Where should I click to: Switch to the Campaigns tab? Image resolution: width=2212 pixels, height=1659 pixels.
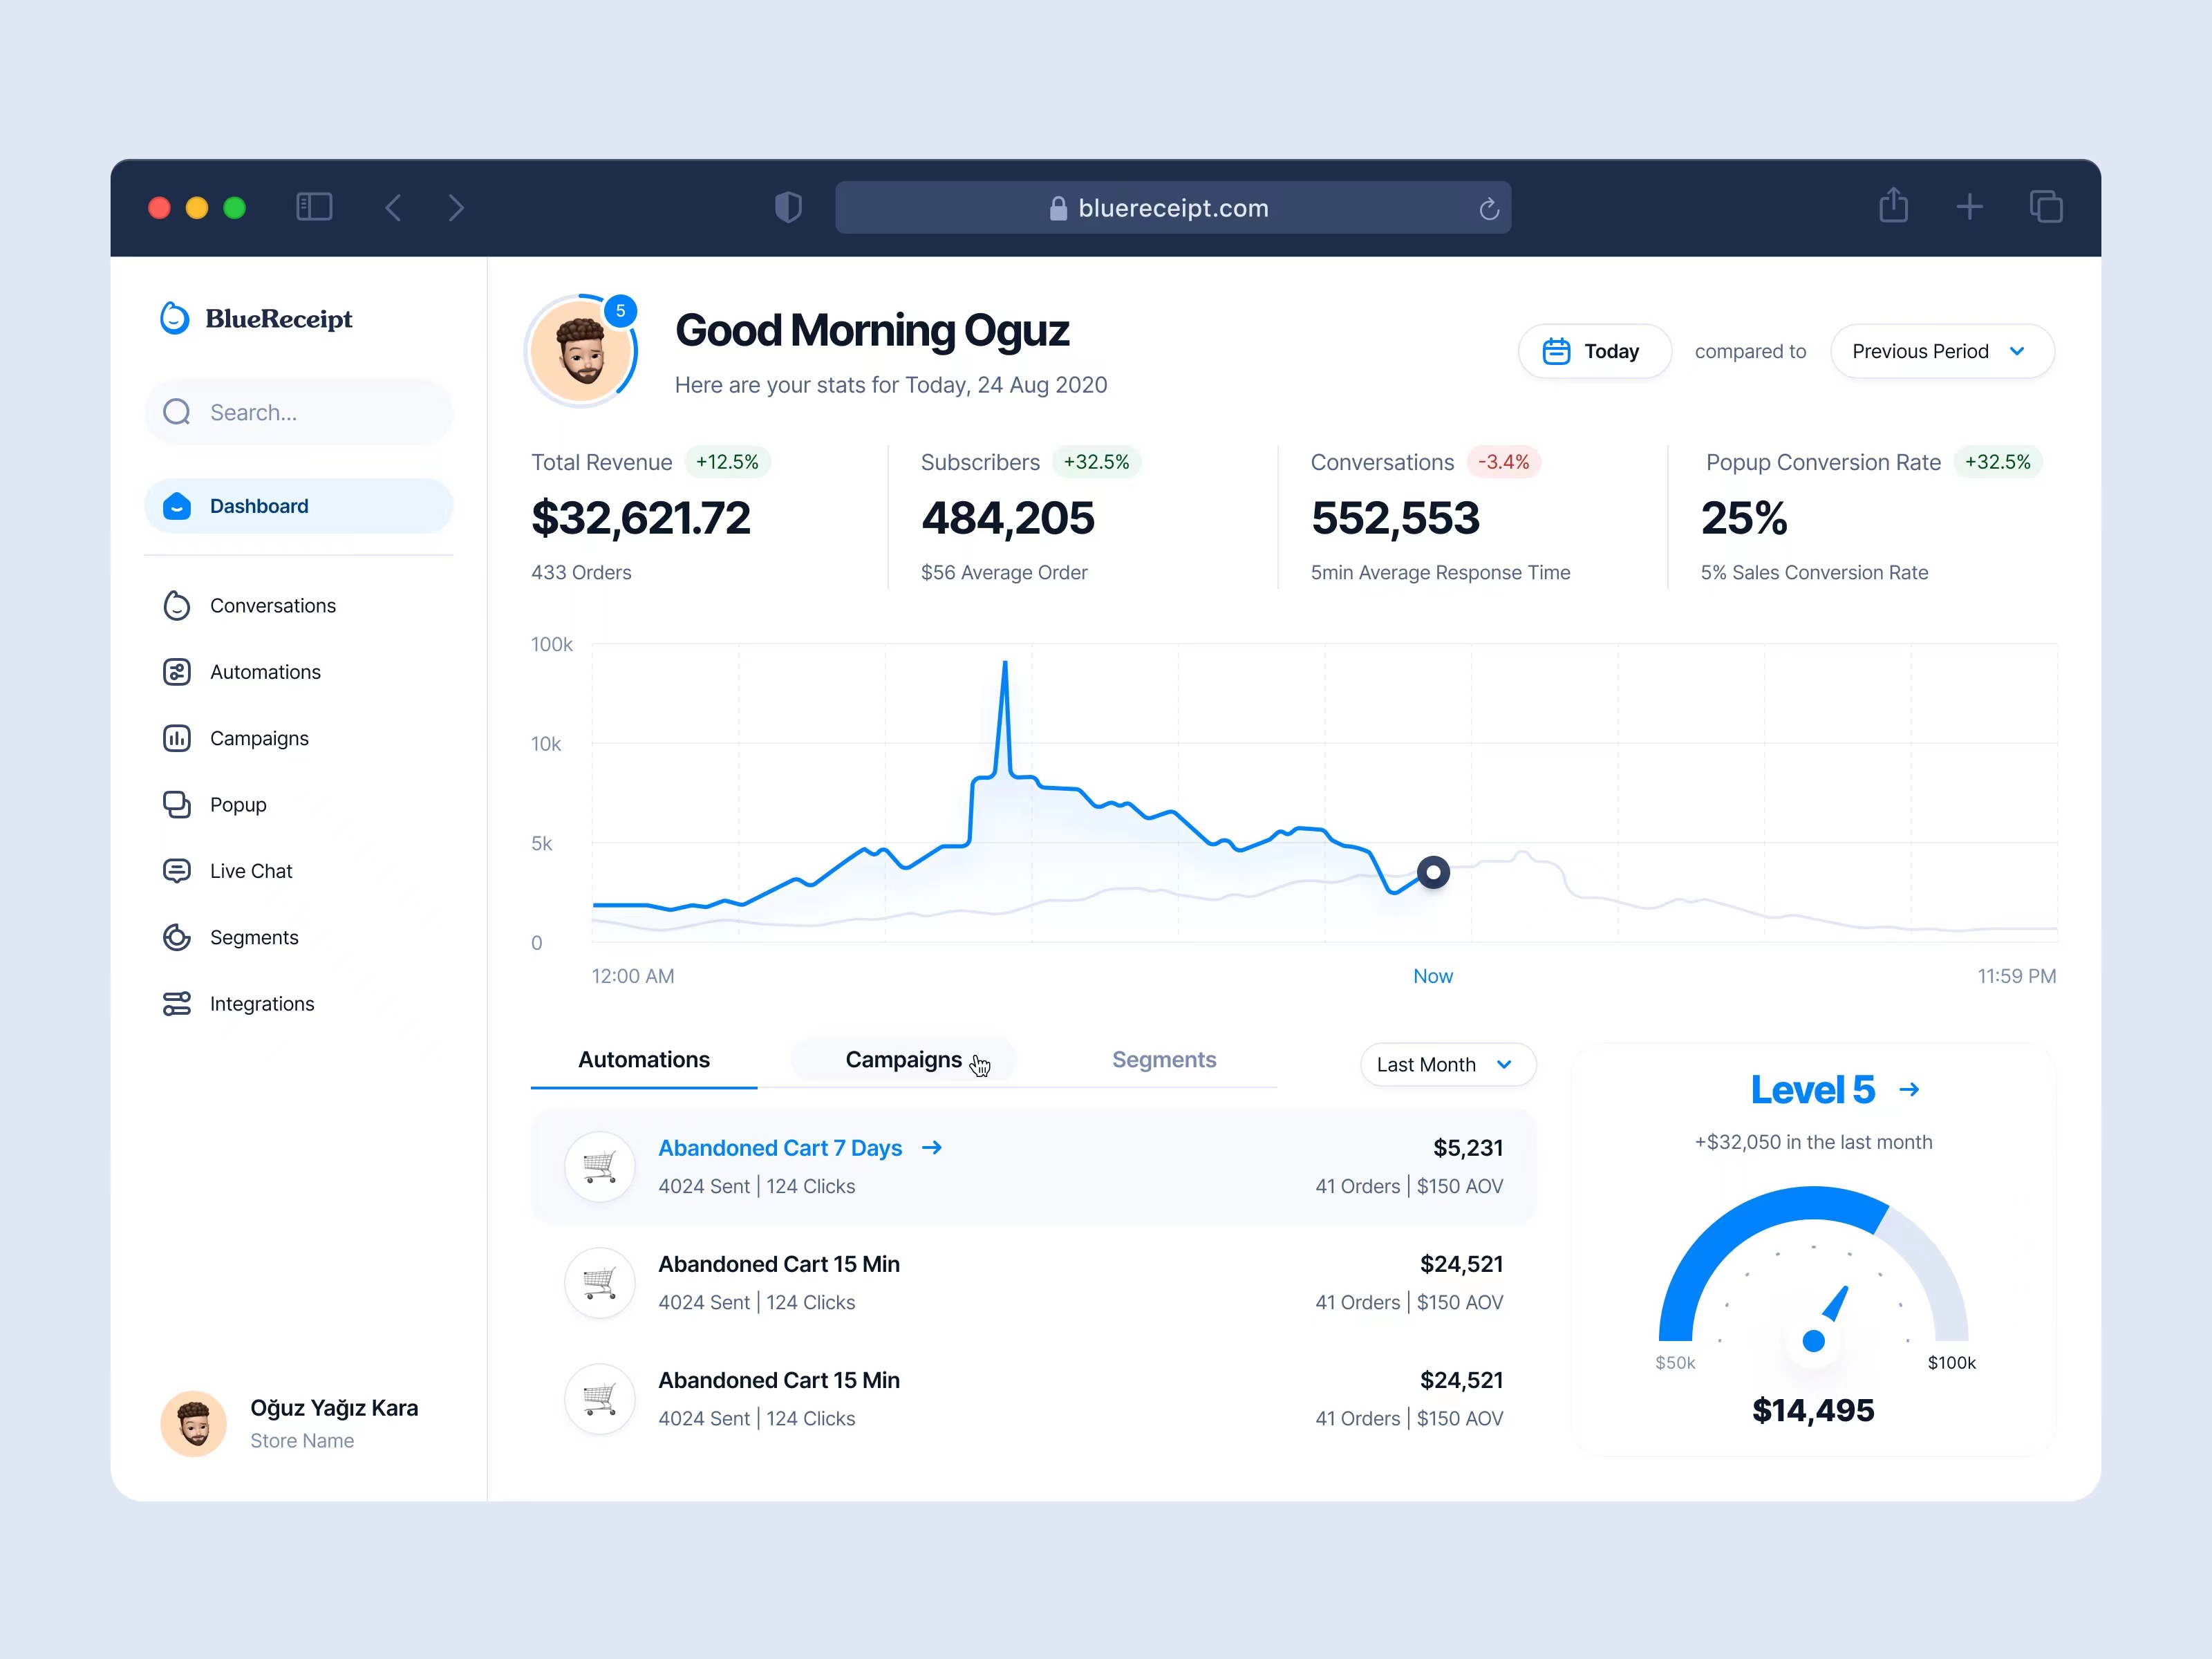click(903, 1060)
